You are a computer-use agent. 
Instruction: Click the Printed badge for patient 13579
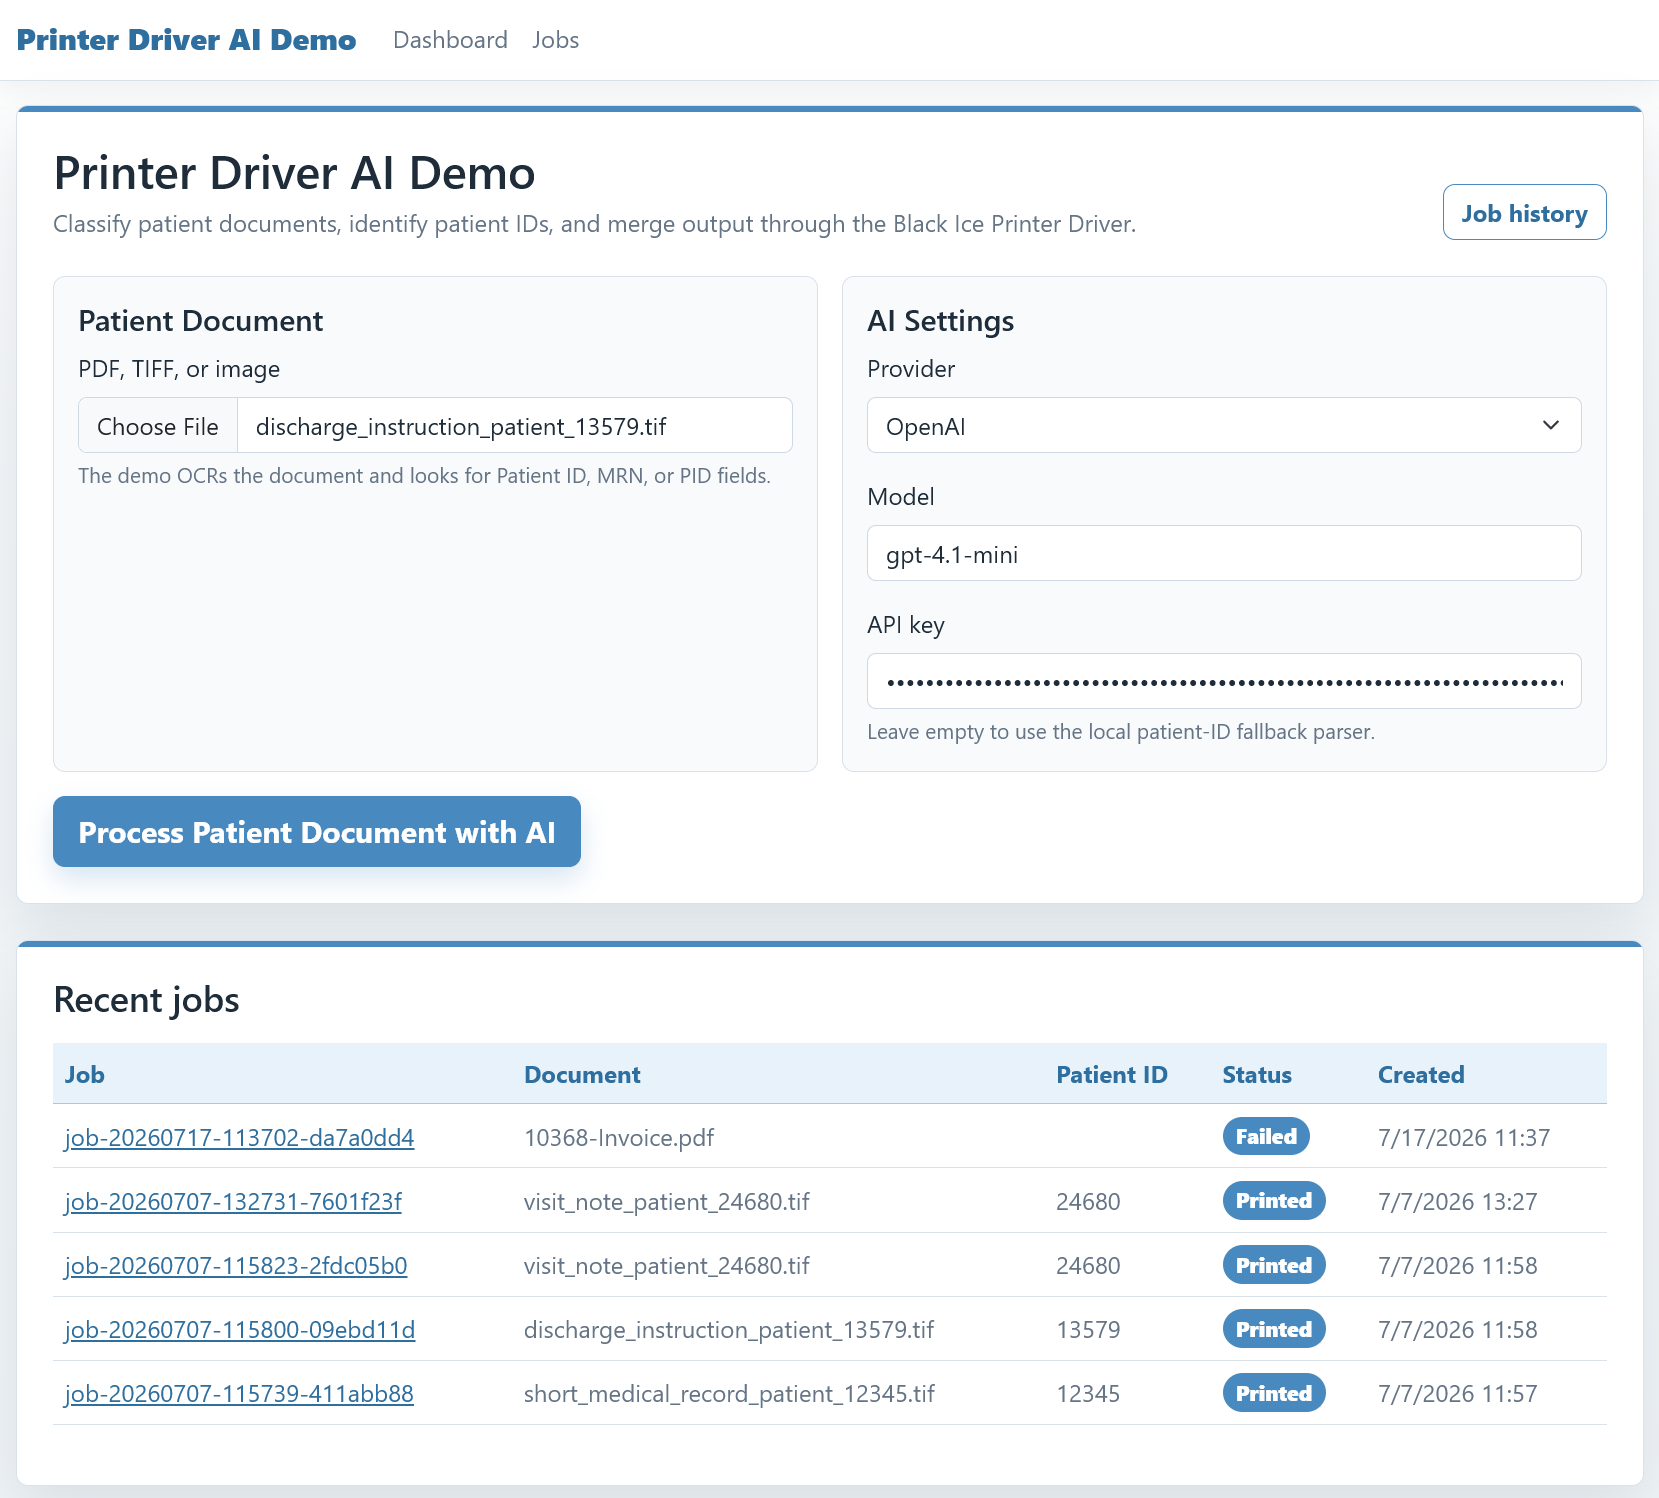pyautogui.click(x=1274, y=1329)
